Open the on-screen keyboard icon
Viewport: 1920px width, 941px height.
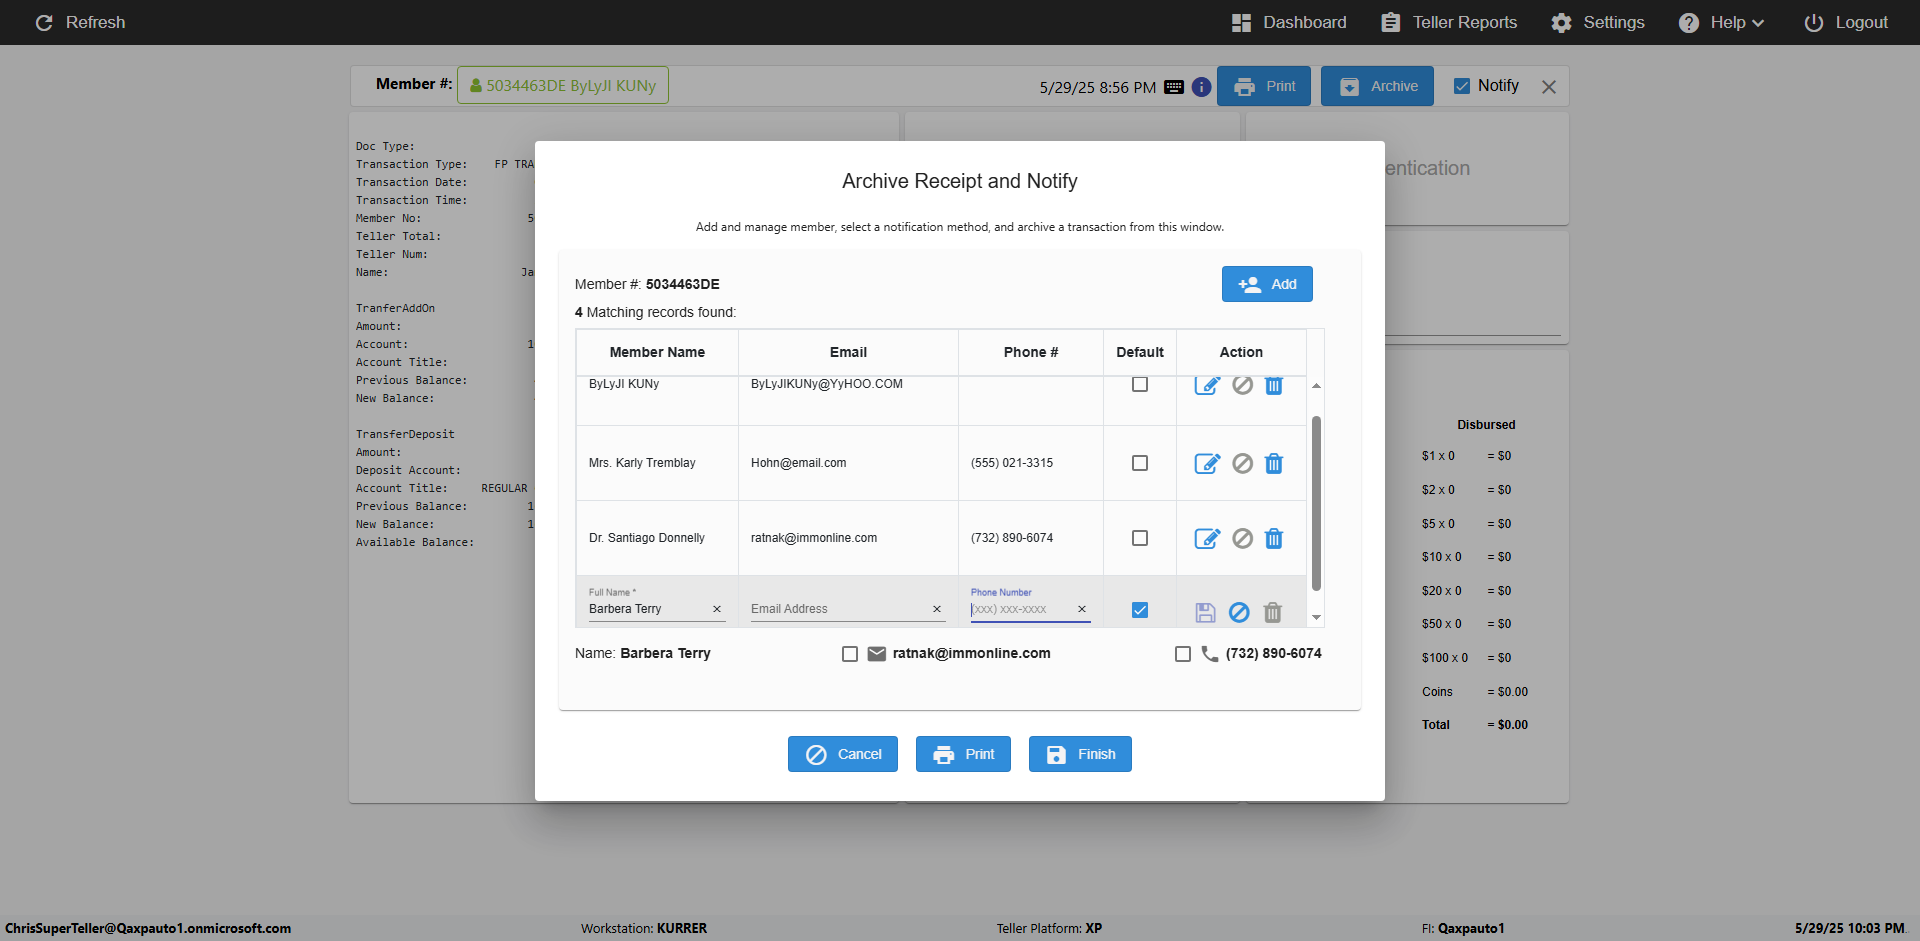pos(1174,87)
